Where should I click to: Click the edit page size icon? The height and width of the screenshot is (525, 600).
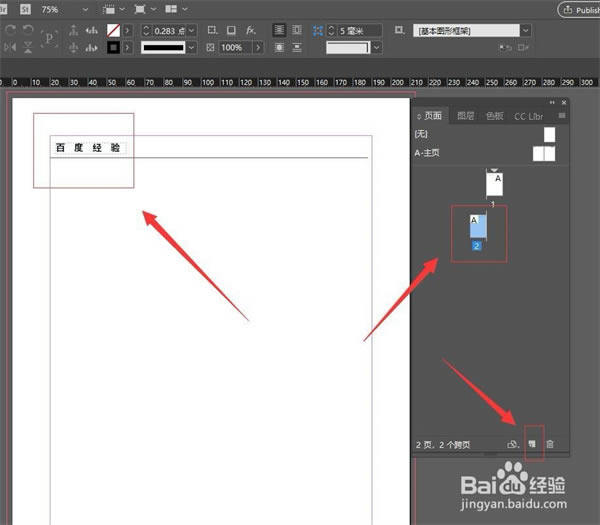pos(513,444)
